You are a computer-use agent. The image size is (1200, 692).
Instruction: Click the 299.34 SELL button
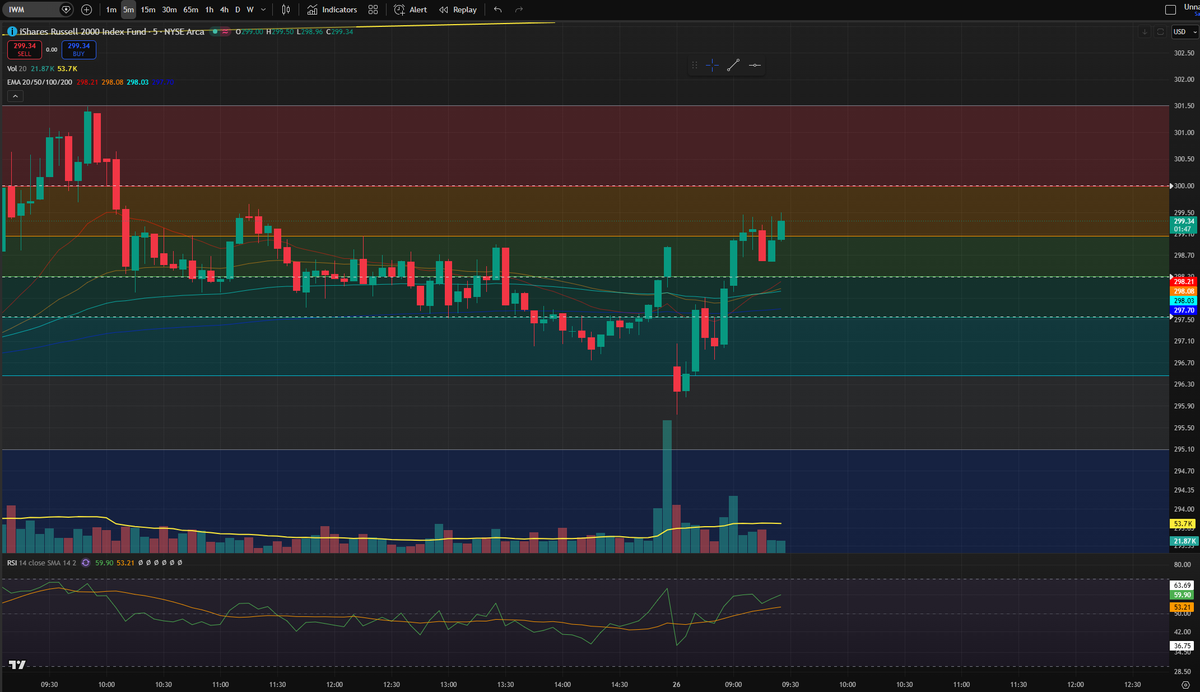pos(23,49)
